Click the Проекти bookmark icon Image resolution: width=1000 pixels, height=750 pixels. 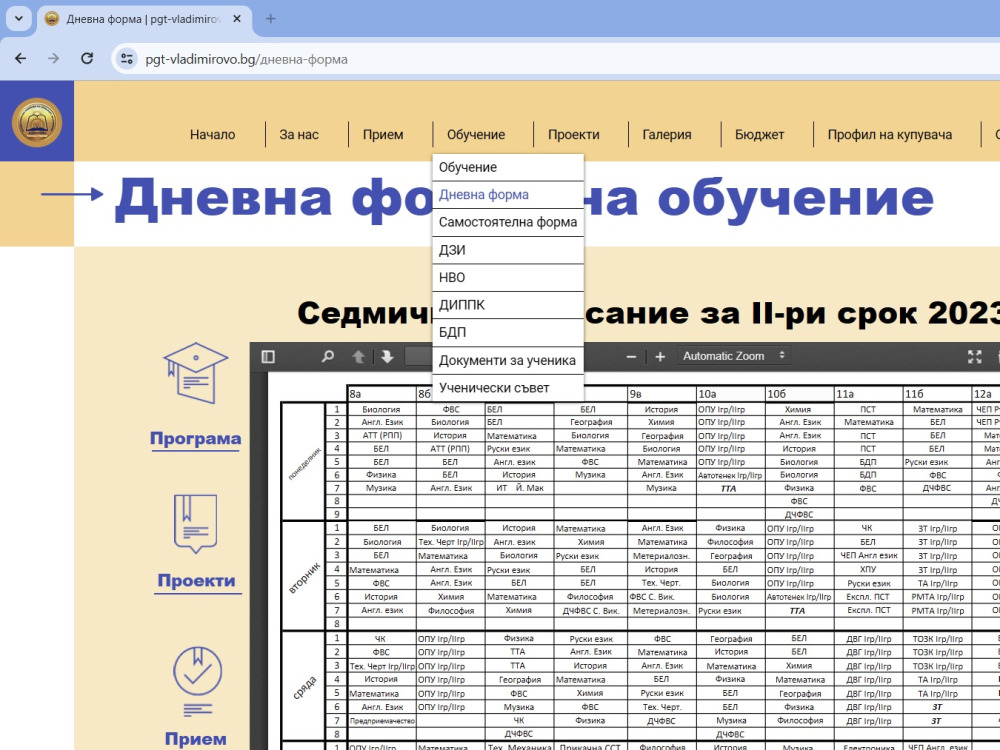[195, 523]
